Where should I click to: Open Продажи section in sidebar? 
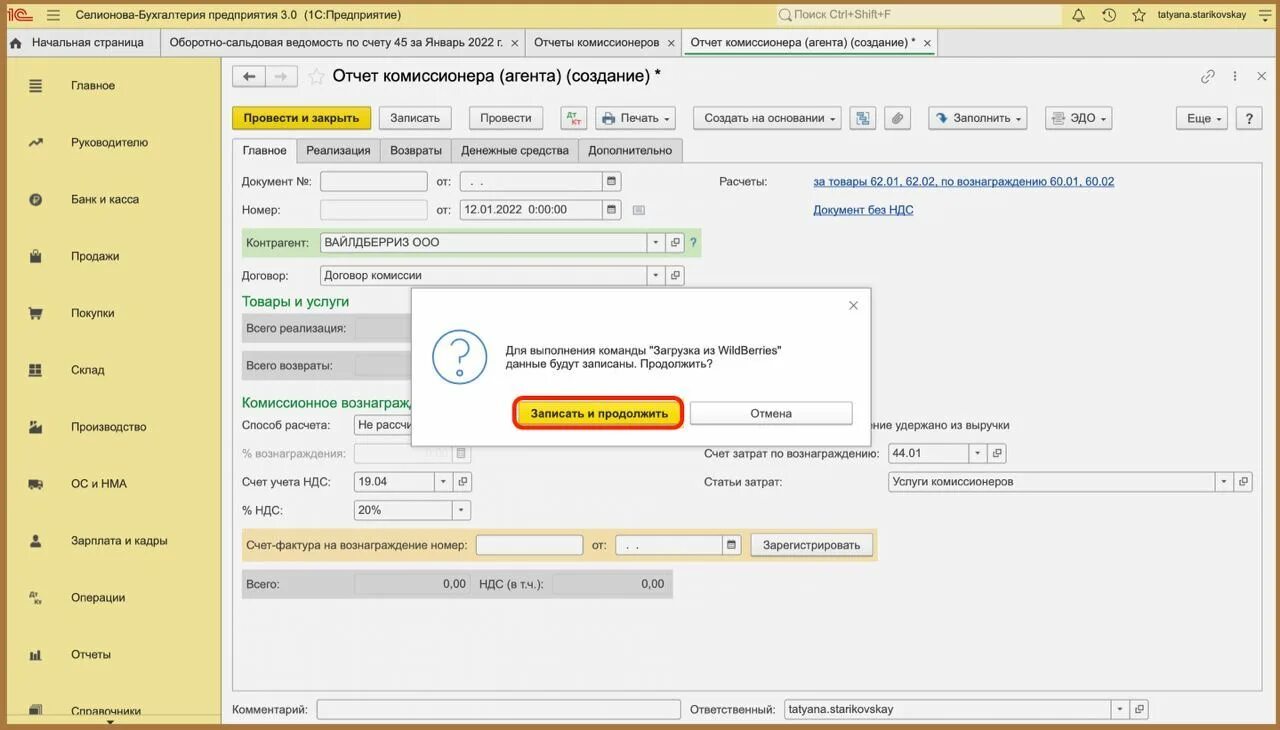click(x=94, y=257)
